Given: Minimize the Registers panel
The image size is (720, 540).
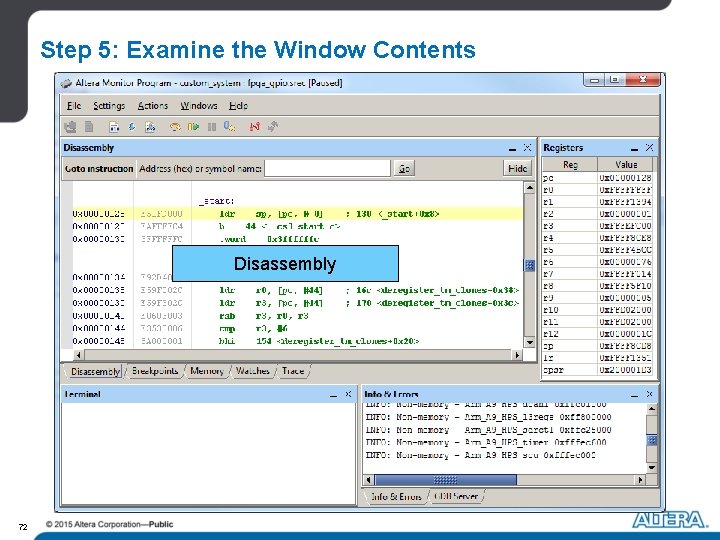Looking at the screenshot, I should [635, 148].
